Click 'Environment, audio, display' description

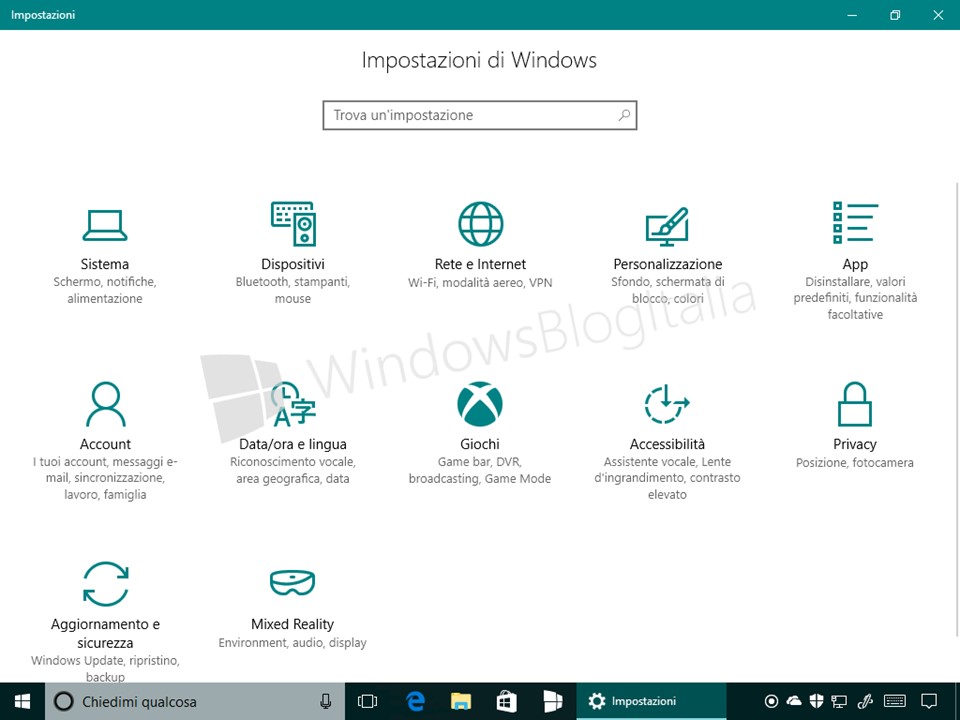pos(293,643)
